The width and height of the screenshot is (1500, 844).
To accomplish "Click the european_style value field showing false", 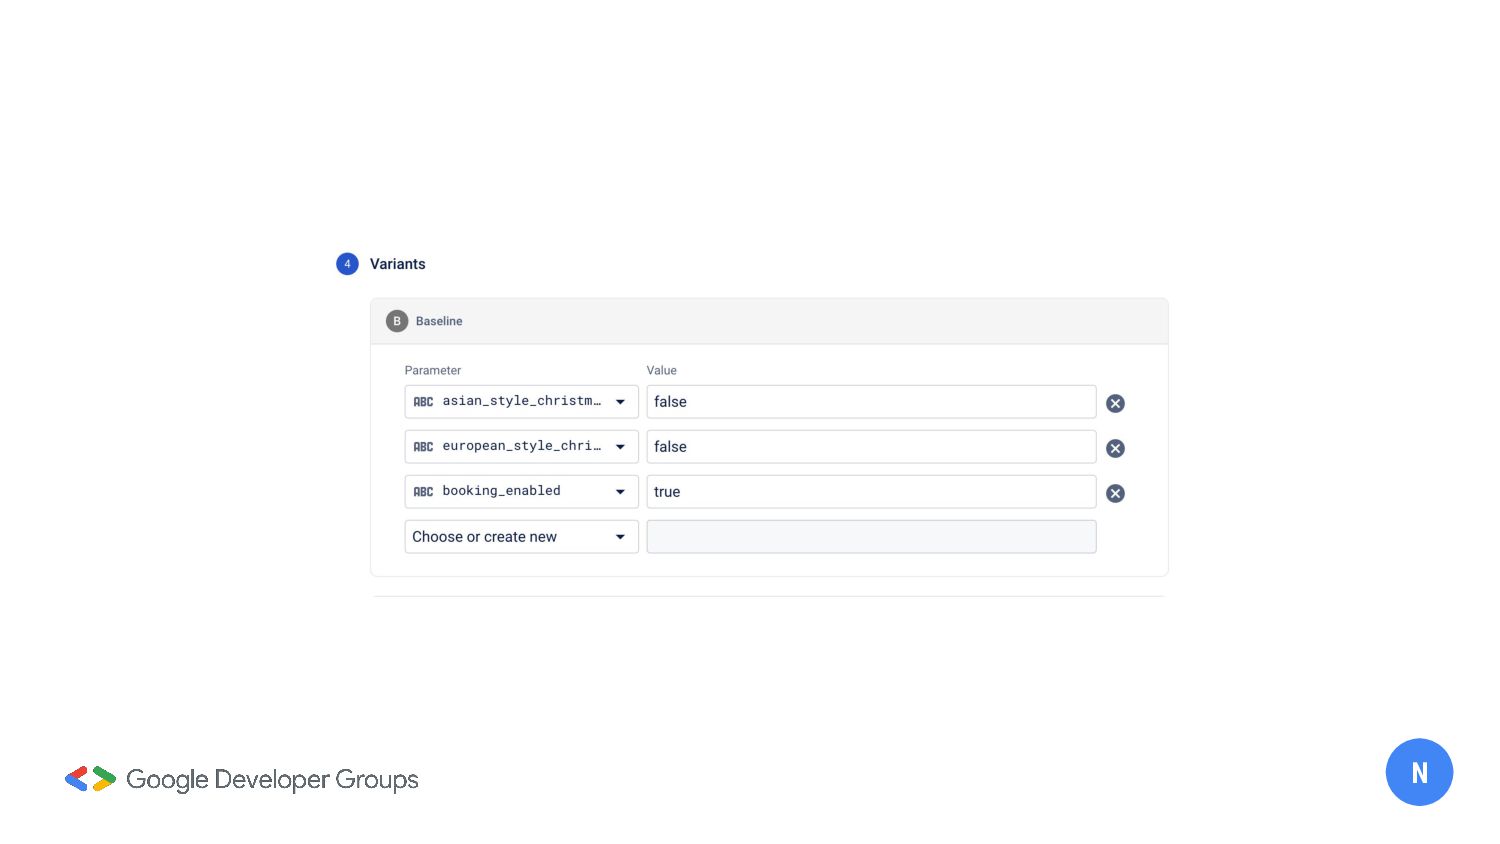I will point(870,447).
